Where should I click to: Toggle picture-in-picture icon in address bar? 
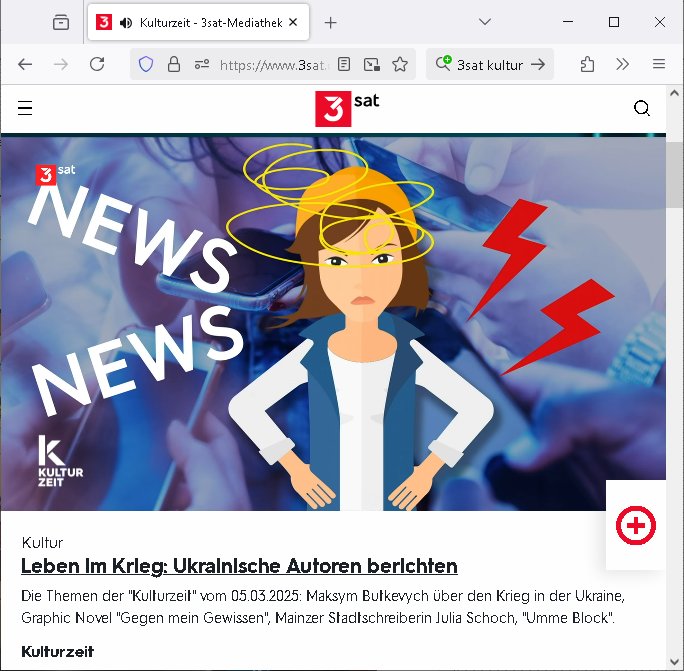point(372,64)
